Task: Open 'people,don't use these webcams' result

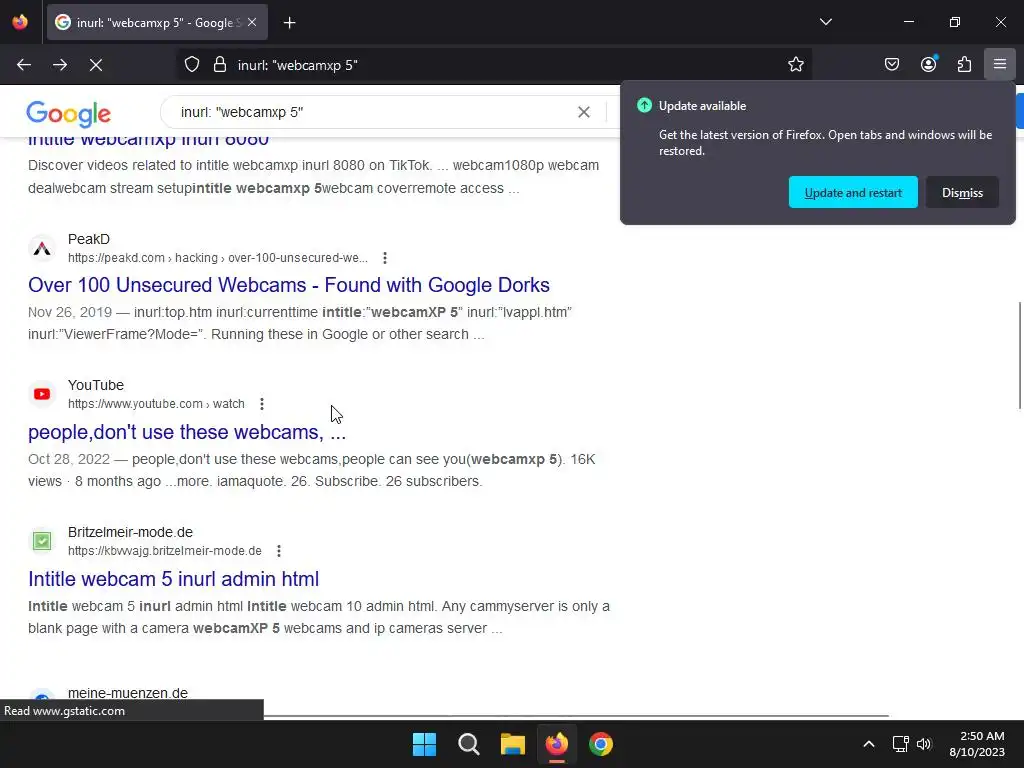Action: [187, 432]
